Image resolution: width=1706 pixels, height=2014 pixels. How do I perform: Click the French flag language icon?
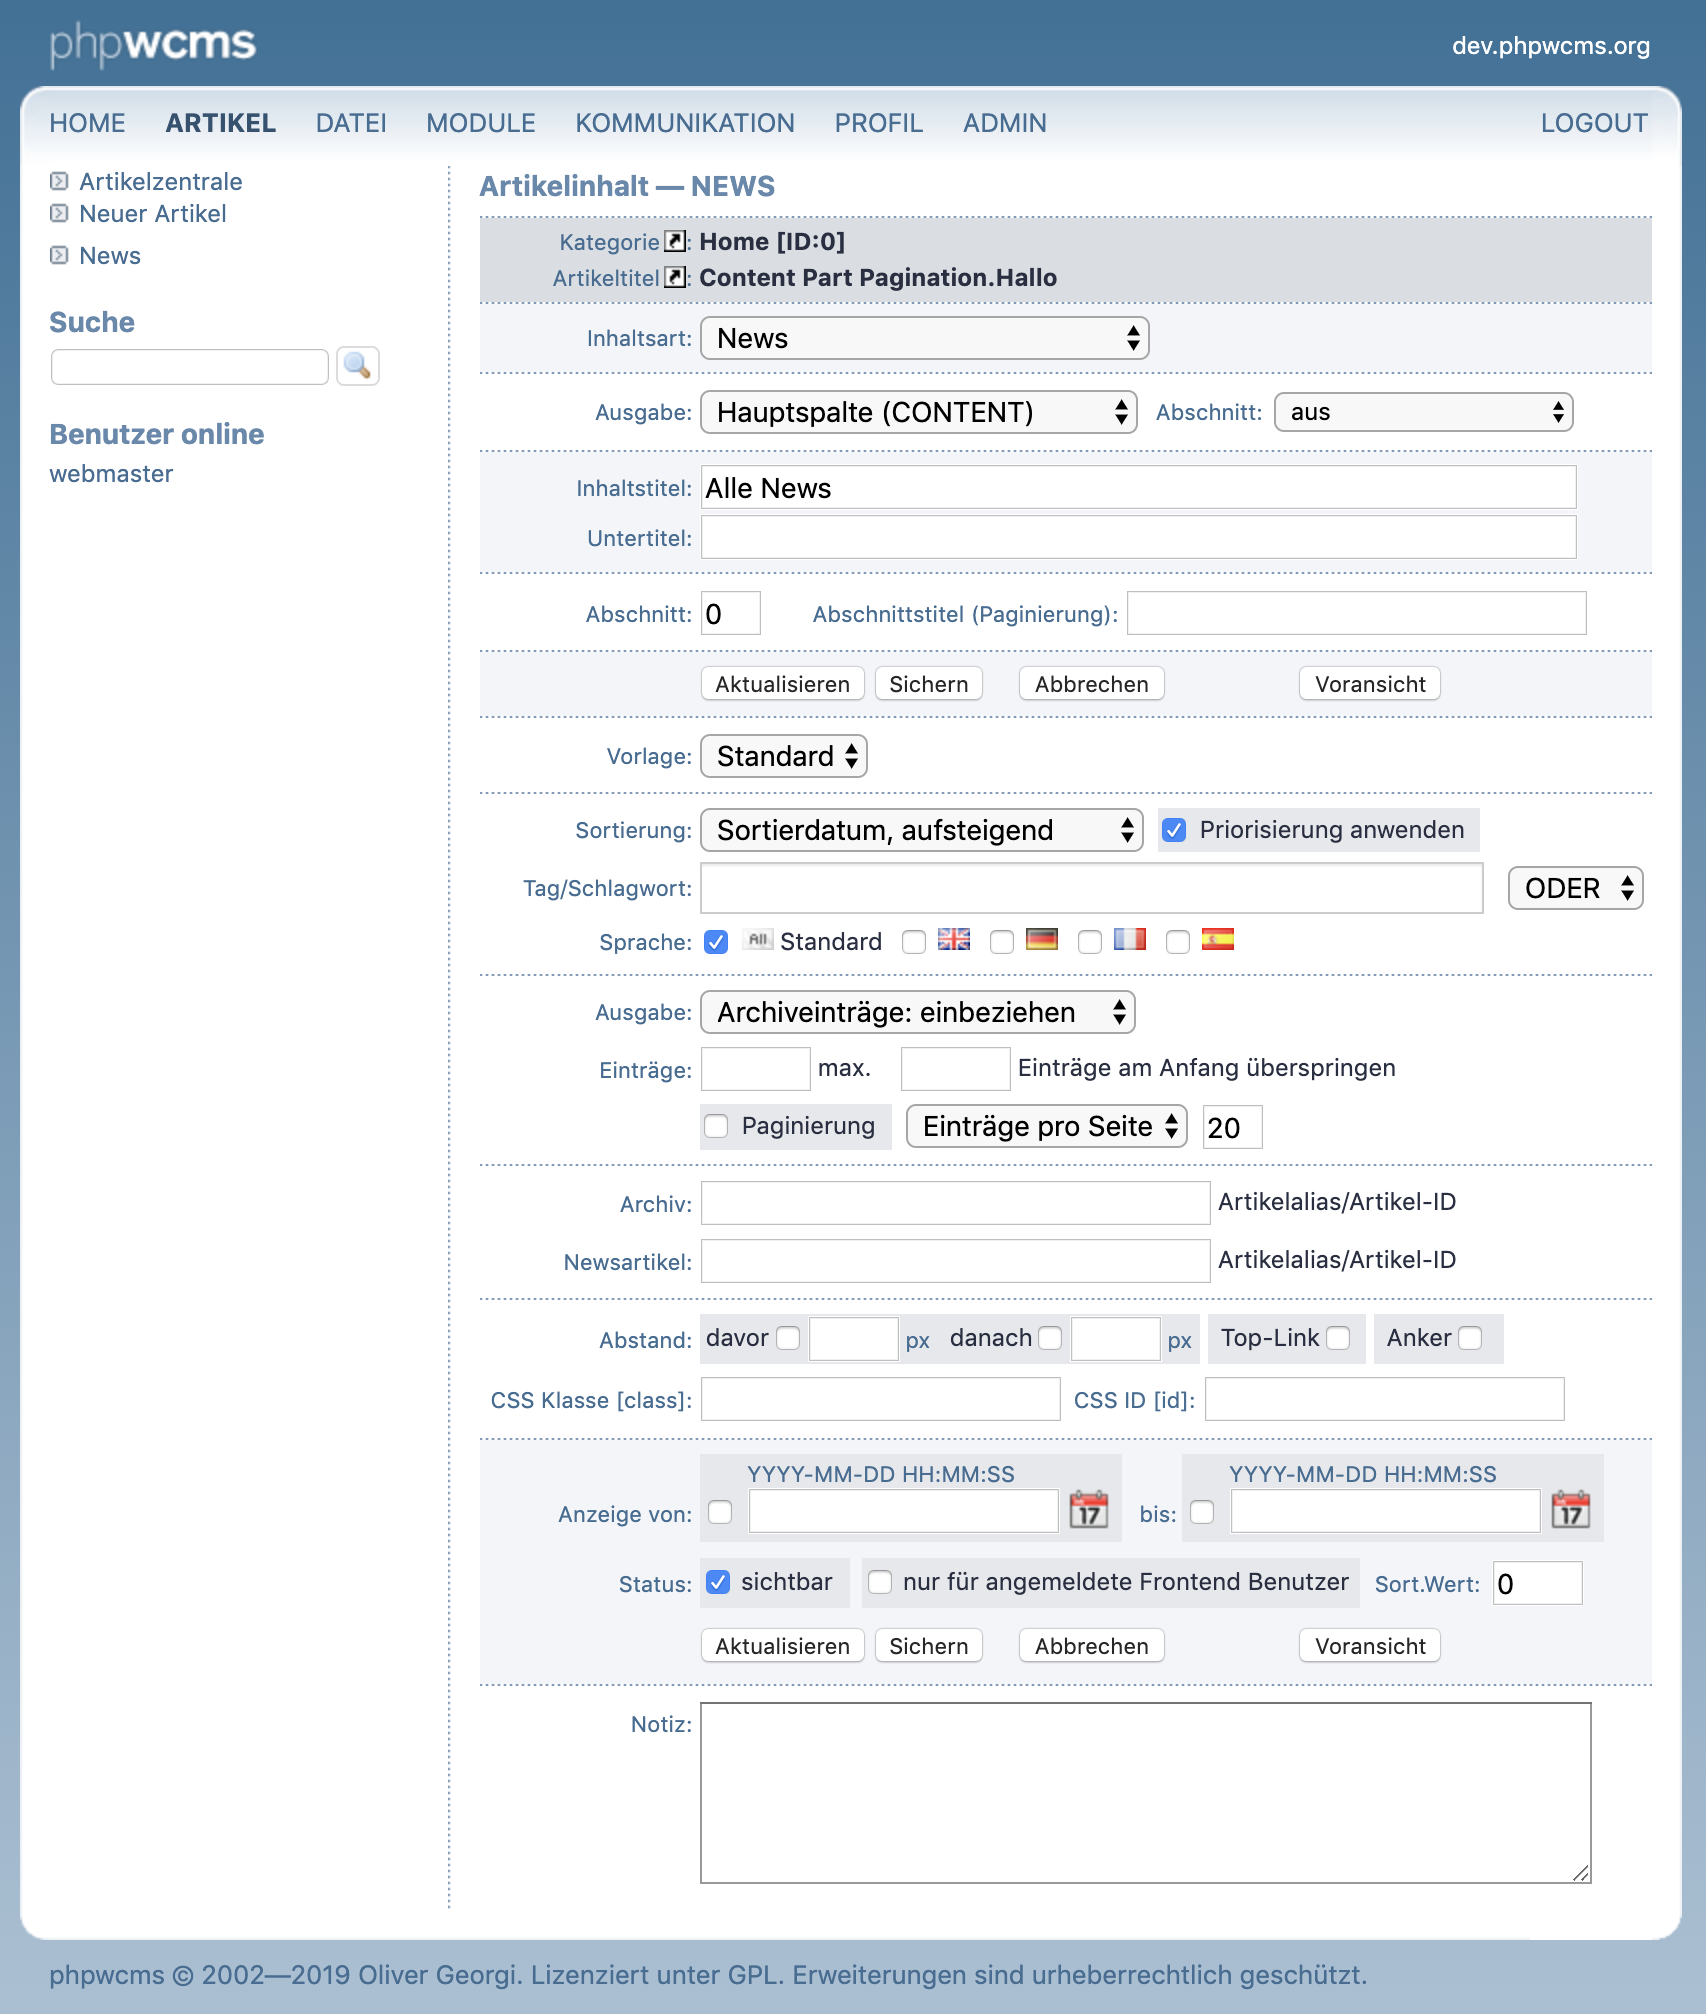(x=1130, y=939)
